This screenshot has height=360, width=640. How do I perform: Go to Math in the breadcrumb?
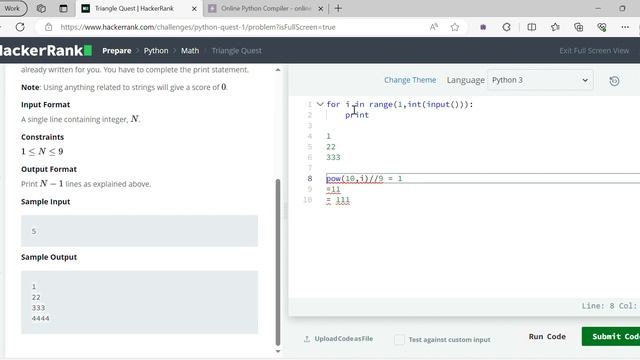click(x=190, y=51)
